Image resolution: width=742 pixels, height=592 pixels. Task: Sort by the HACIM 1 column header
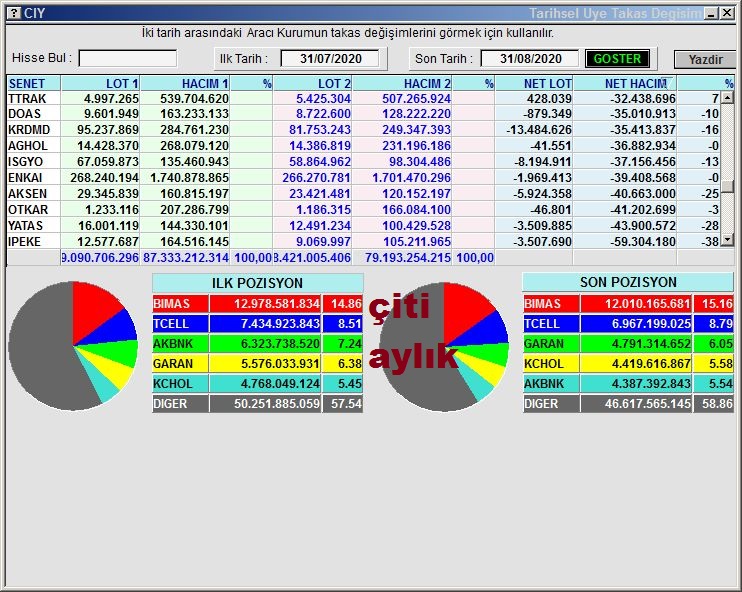click(x=185, y=84)
